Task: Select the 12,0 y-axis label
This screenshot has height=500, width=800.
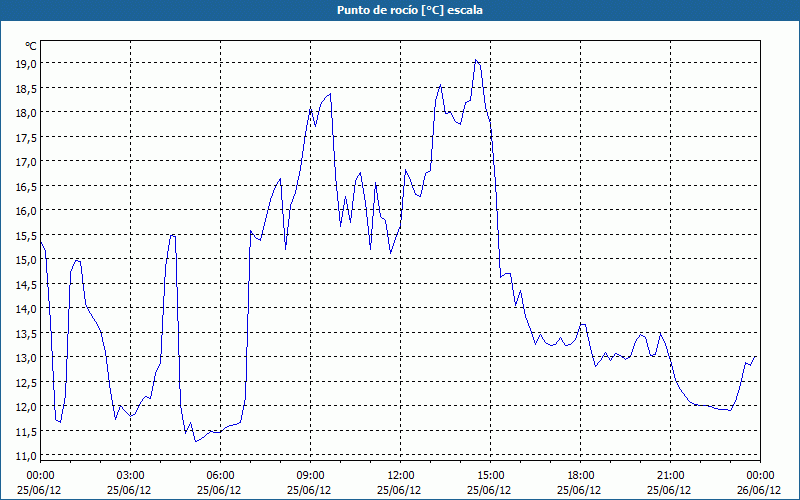Action: tap(26, 406)
